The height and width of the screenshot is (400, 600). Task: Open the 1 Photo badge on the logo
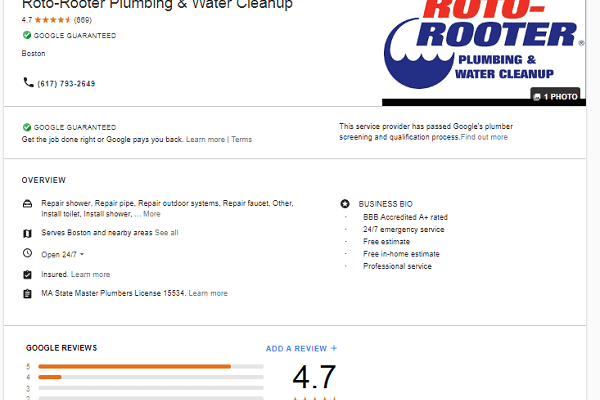(555, 96)
